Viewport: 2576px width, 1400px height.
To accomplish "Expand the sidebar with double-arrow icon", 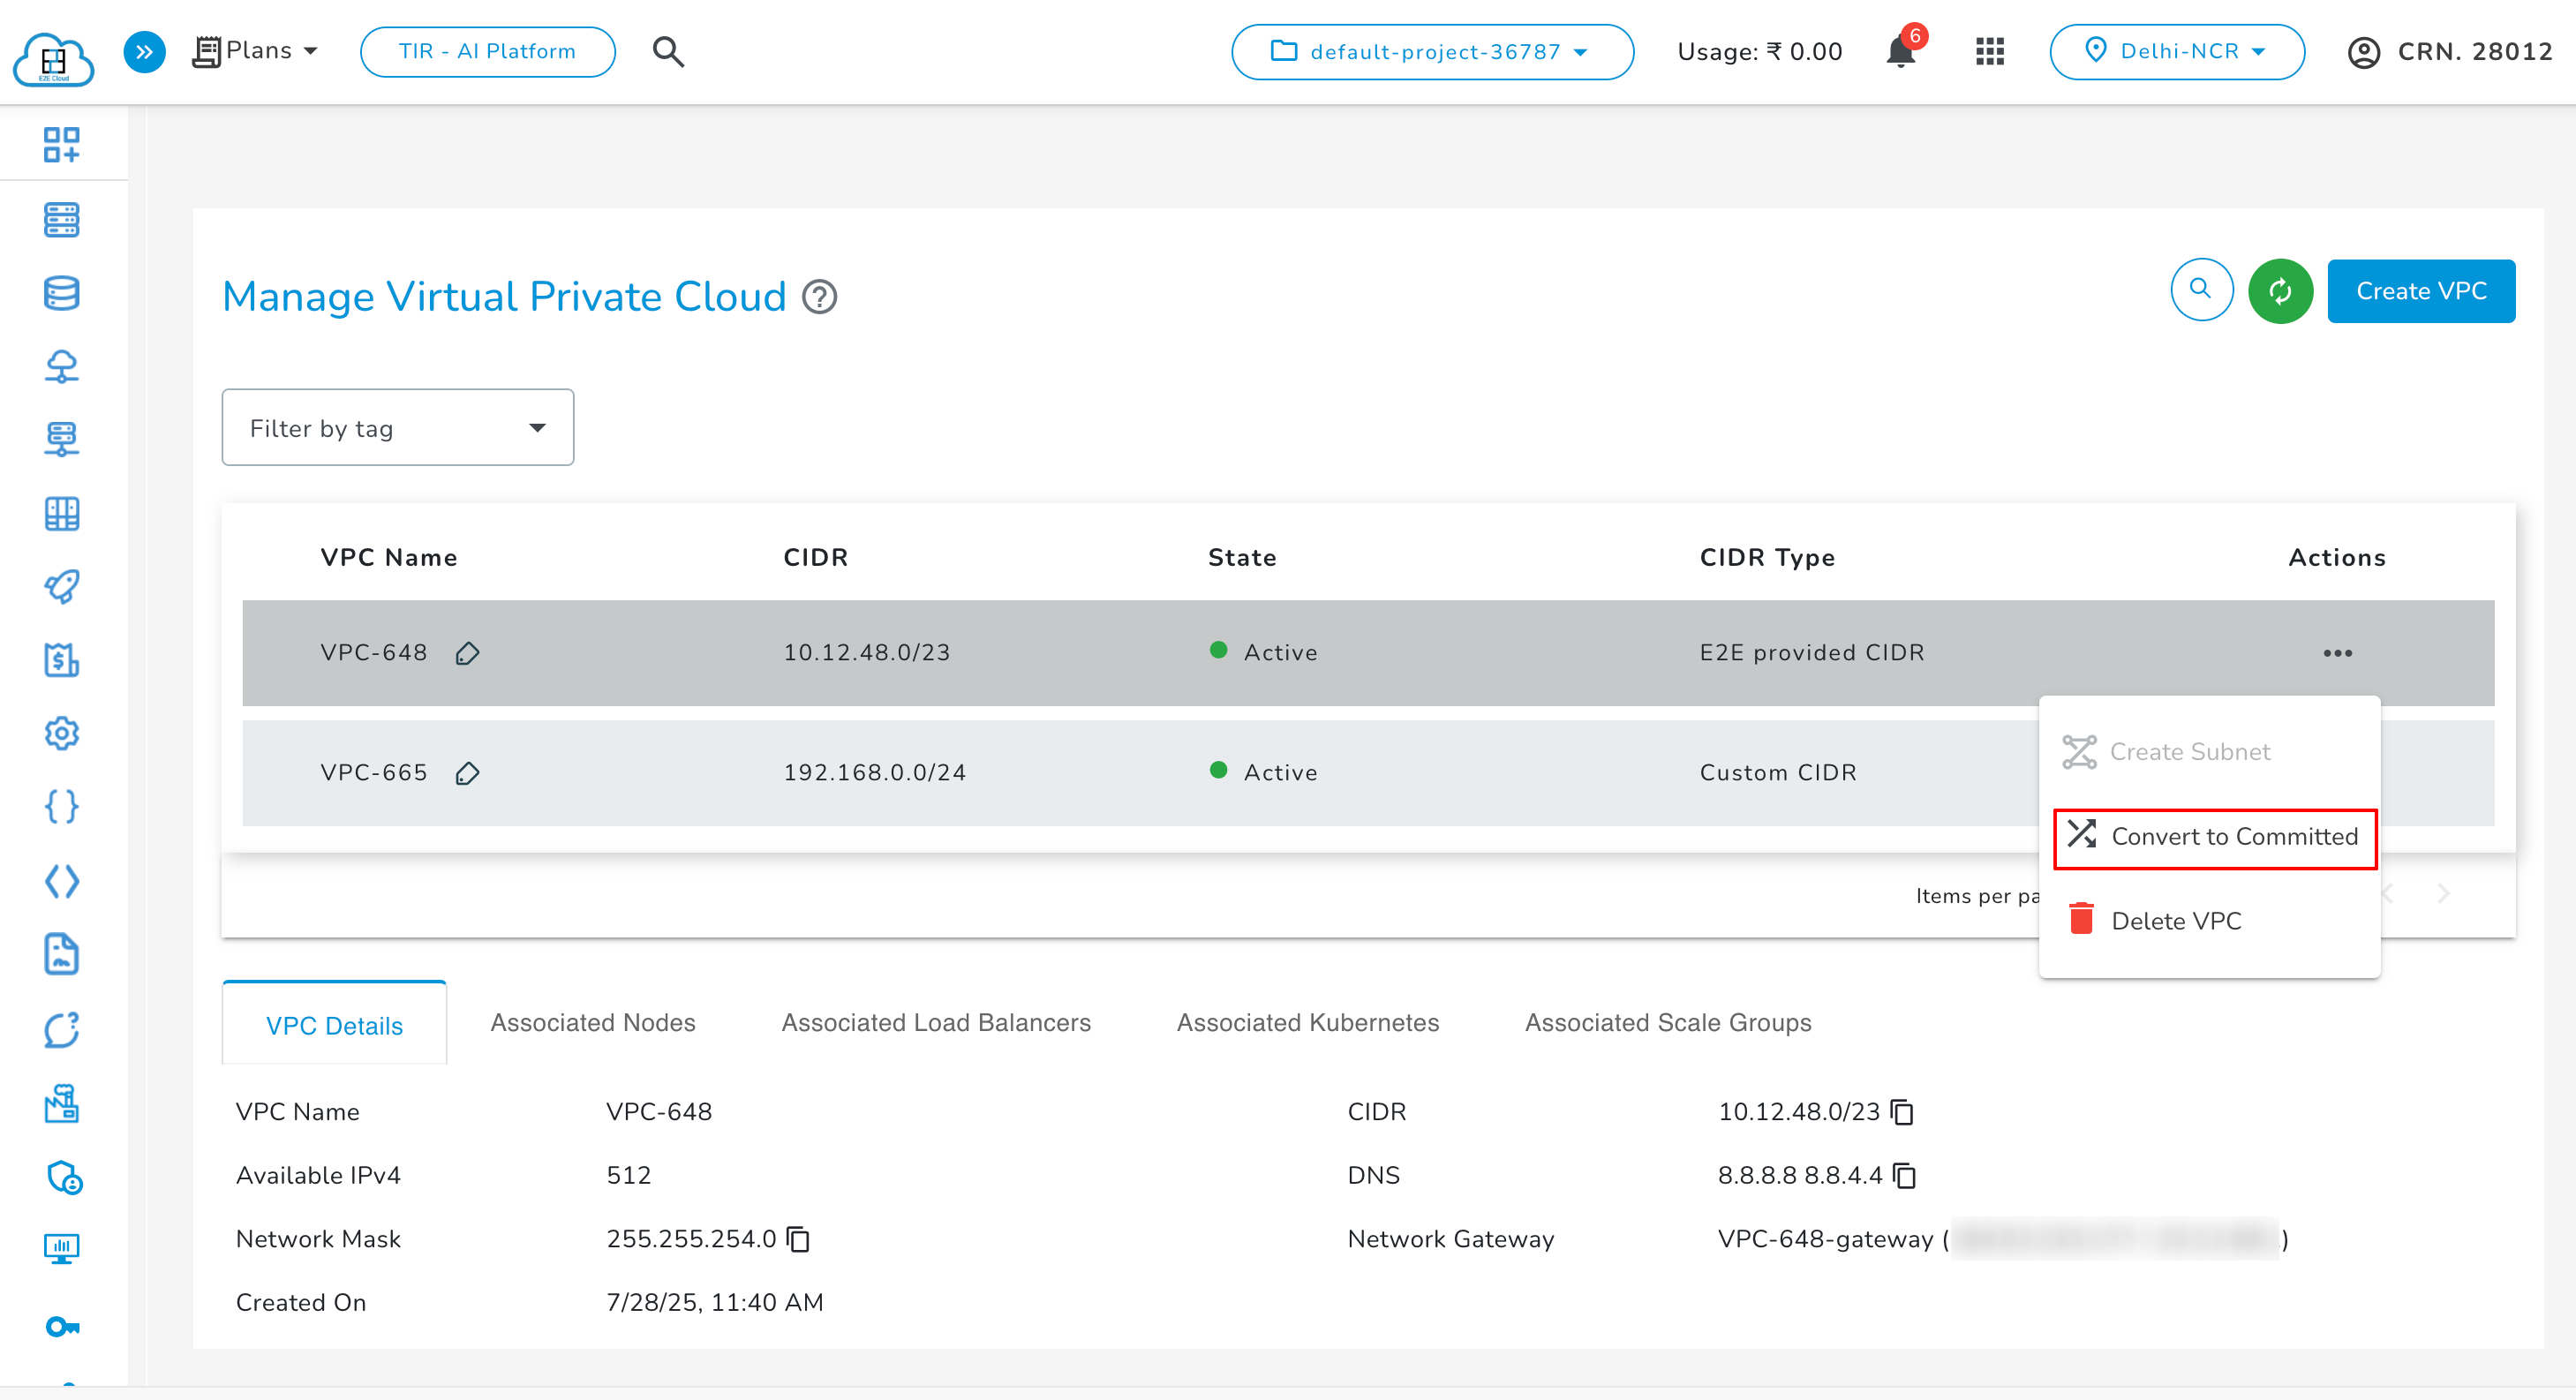I will (x=144, y=52).
